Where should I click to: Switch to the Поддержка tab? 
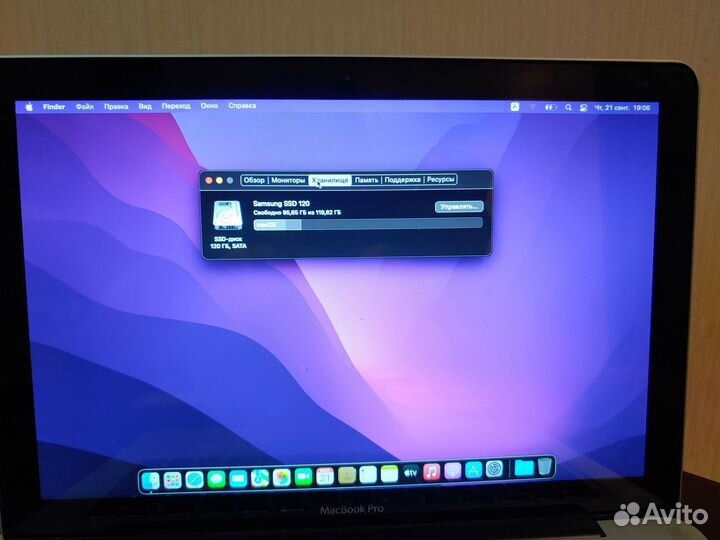pyautogui.click(x=402, y=180)
